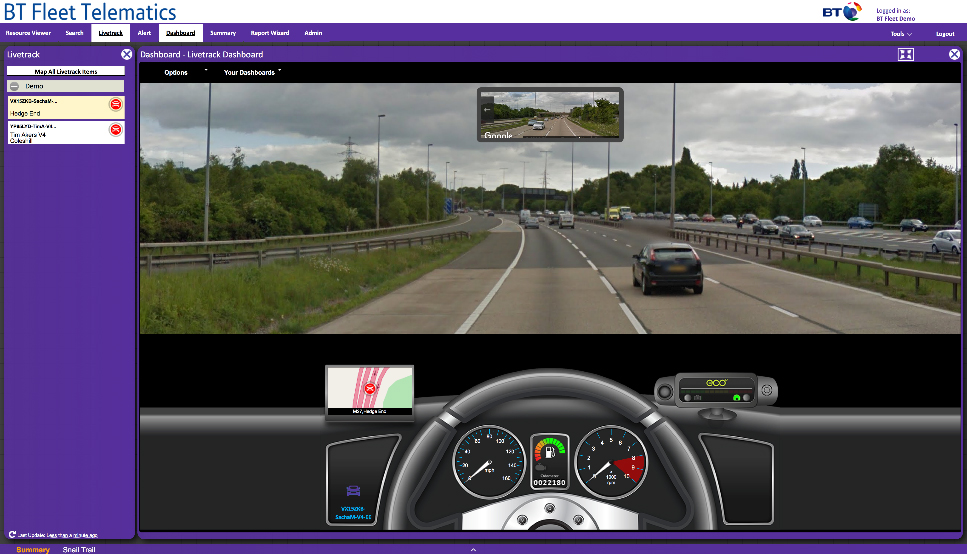Viewport: 967px width, 554px height.
Task: Click the BT logo in the header
Action: click(842, 12)
